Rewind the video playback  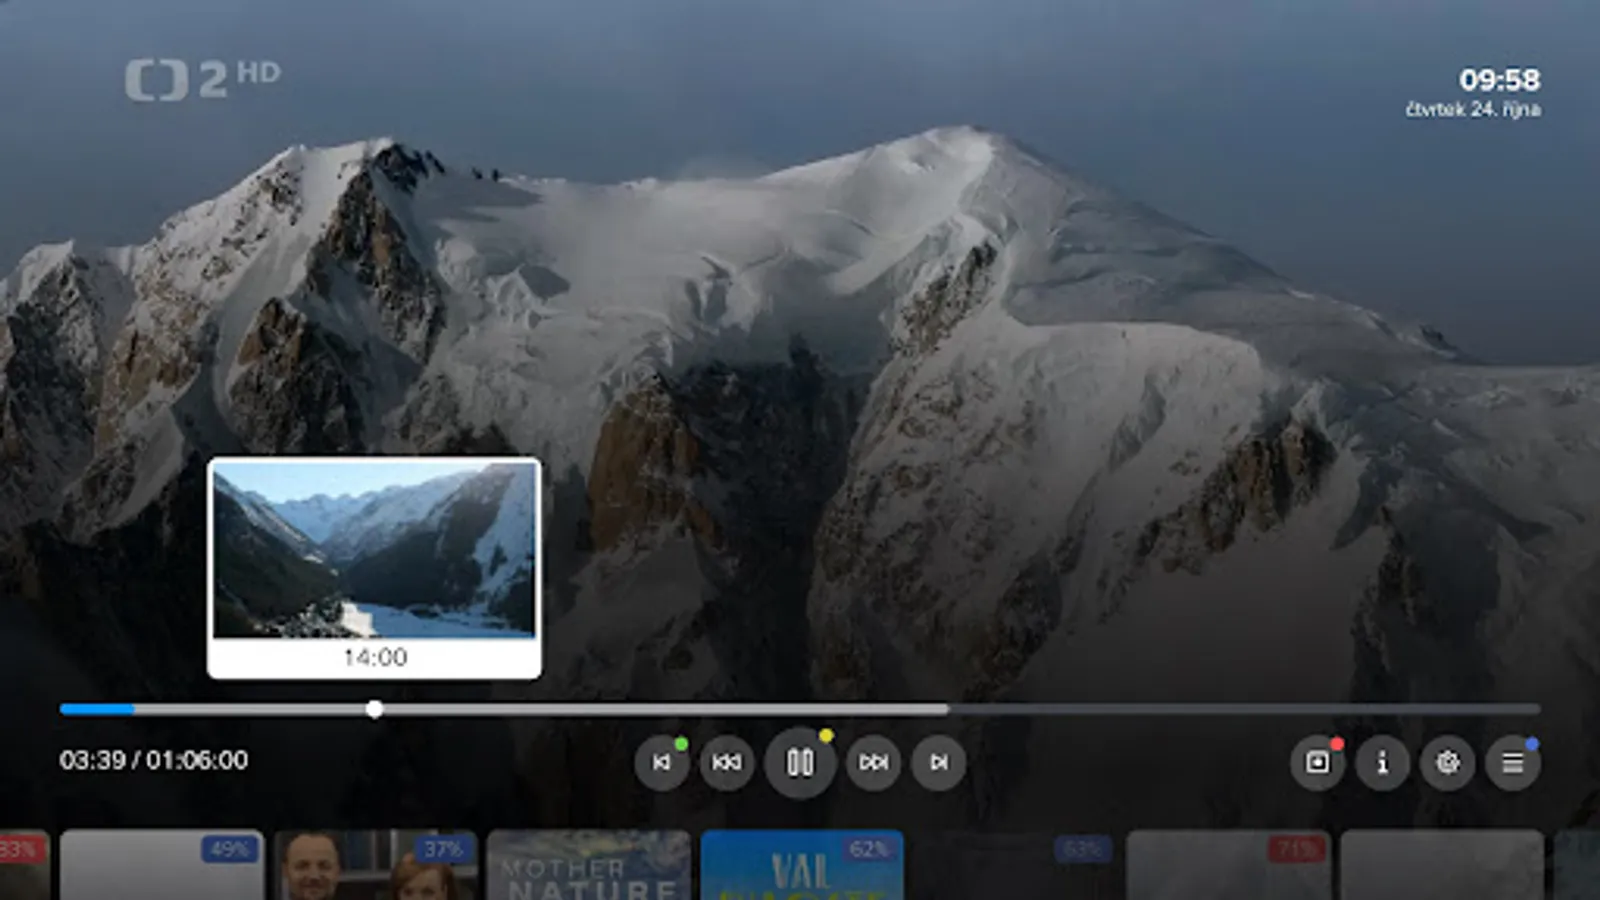726,763
